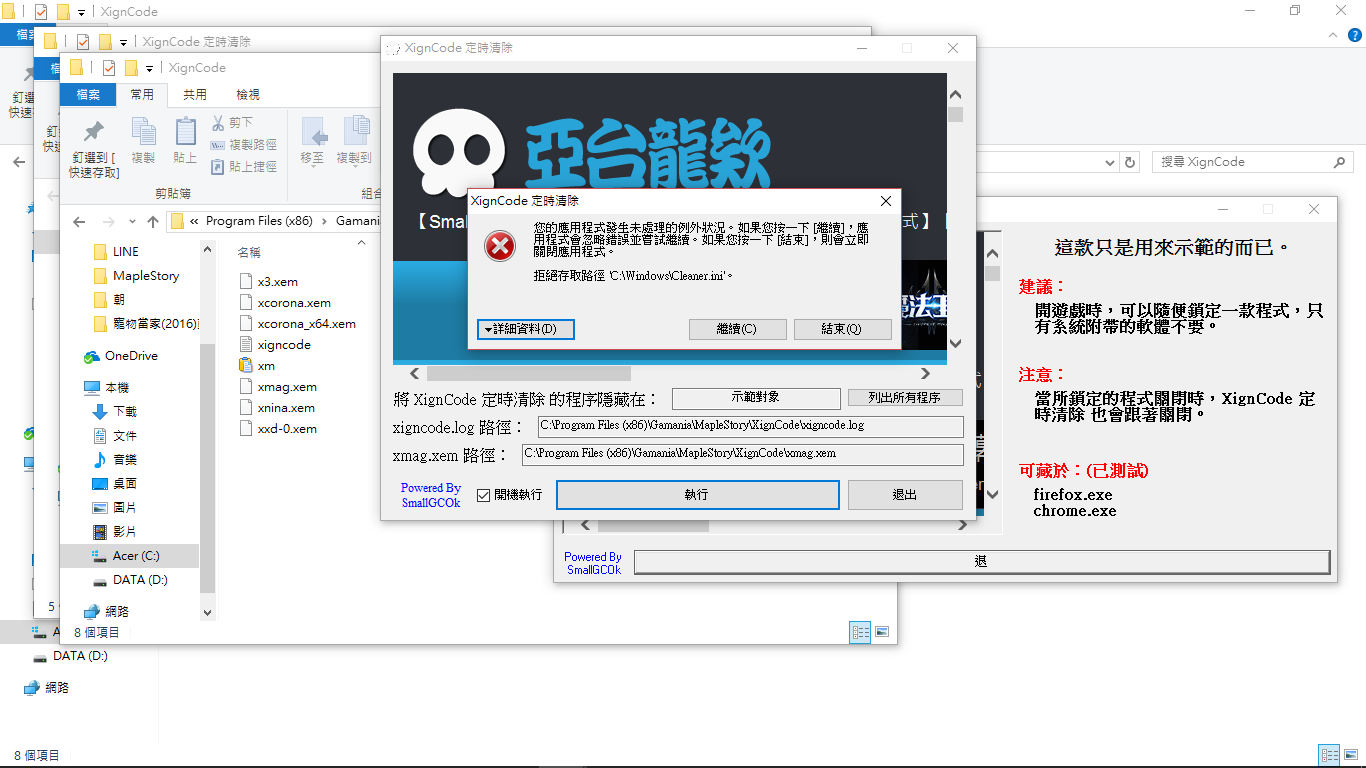1366x768 pixels.
Task: Go back in front Explorer
Action: [80, 221]
